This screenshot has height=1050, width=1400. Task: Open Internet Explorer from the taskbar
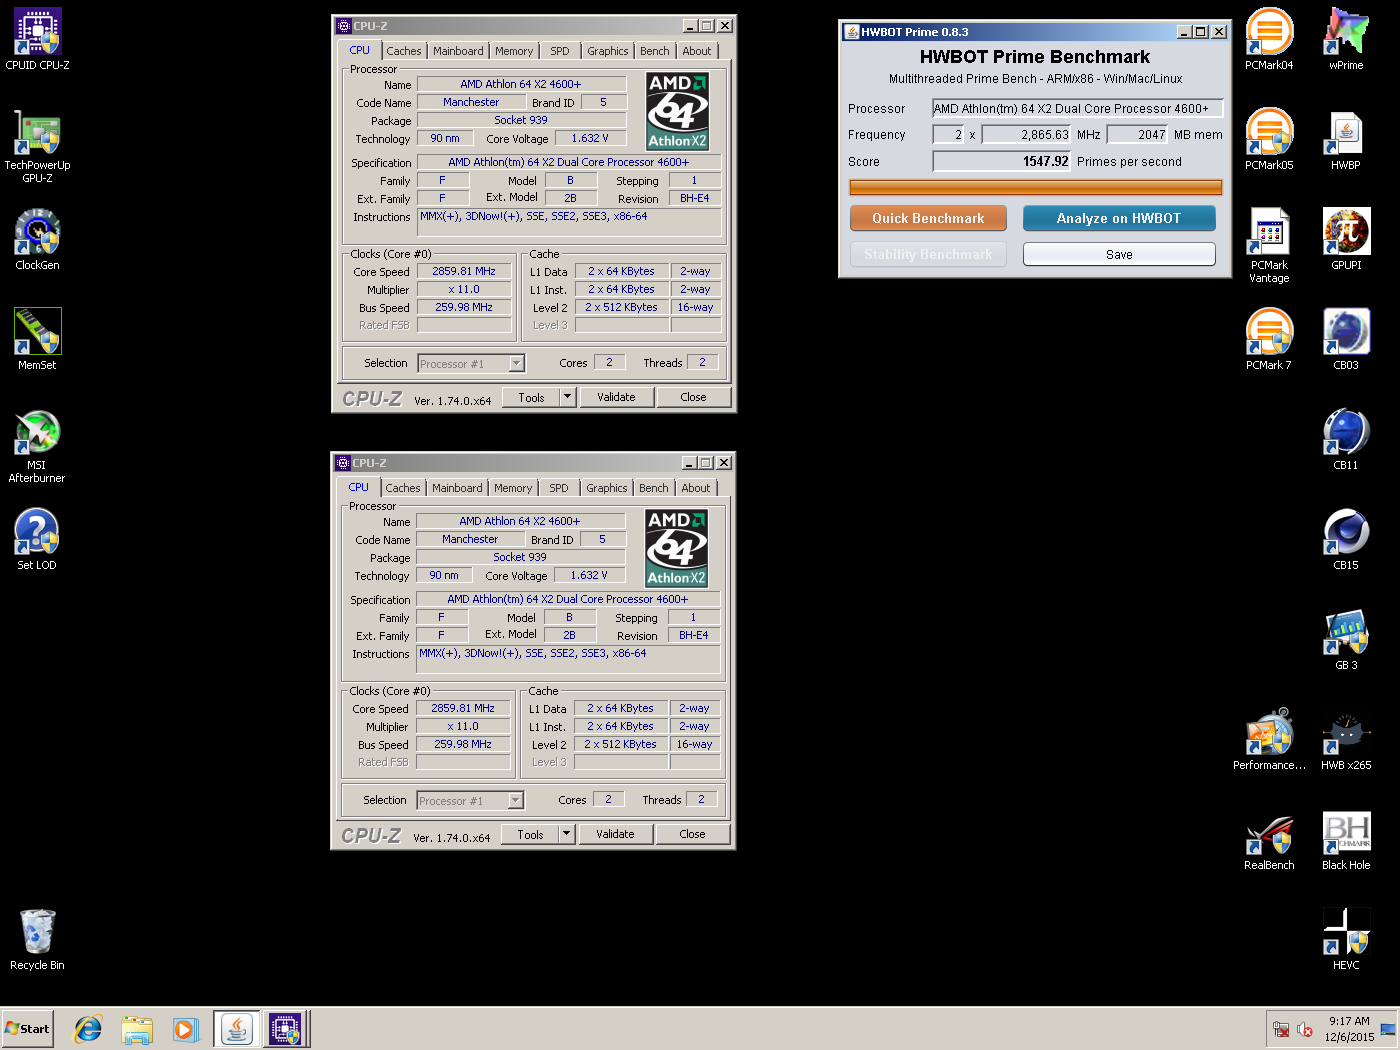88,1029
